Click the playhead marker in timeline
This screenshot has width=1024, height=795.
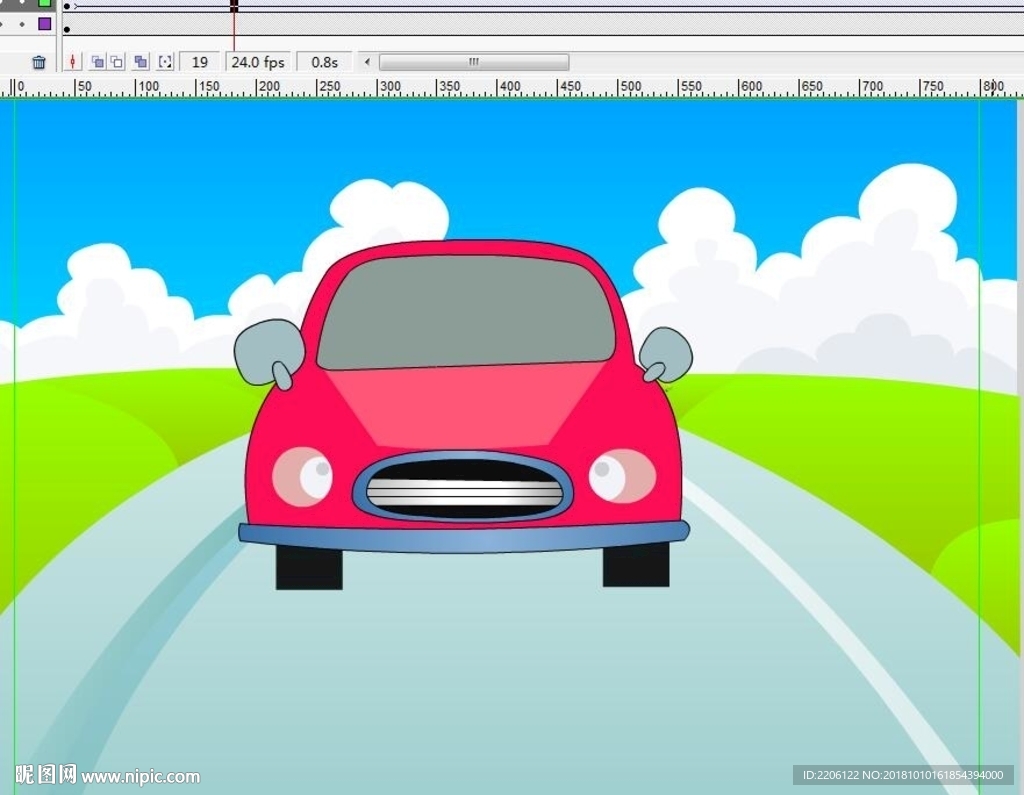click(x=234, y=5)
